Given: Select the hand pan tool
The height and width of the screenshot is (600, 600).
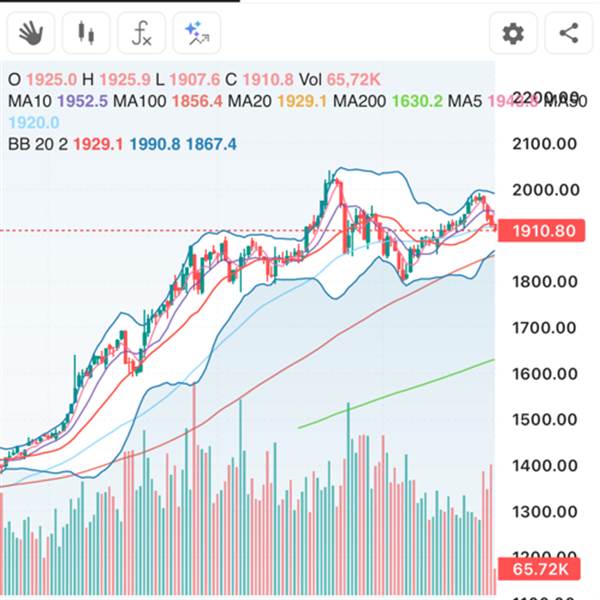Looking at the screenshot, I should (x=30, y=34).
